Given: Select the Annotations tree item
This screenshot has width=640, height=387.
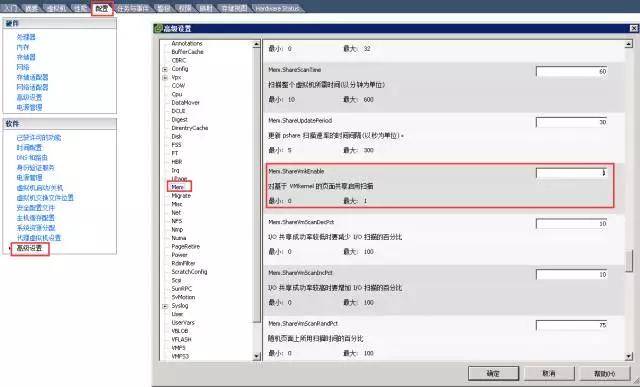Looking at the screenshot, I should pyautogui.click(x=187, y=43).
